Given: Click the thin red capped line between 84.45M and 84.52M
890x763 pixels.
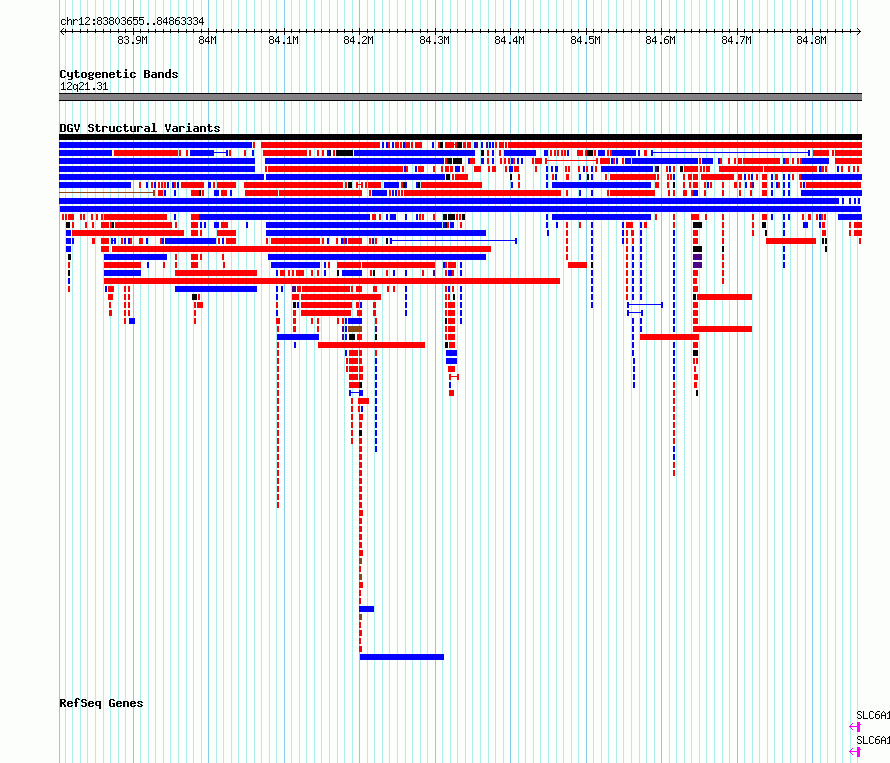Looking at the screenshot, I should 570,161.
